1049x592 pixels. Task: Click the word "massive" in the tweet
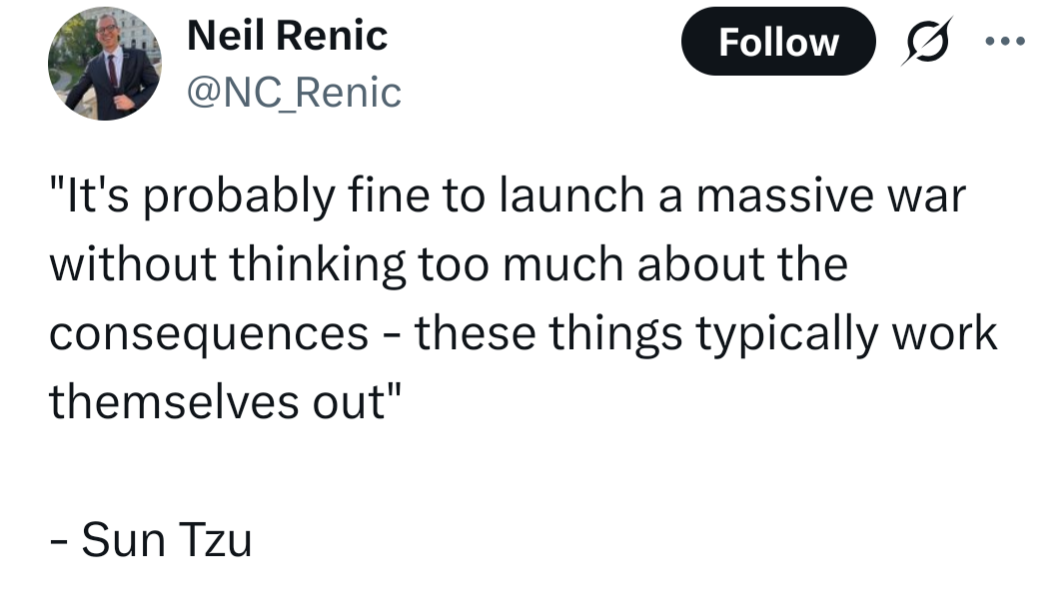(x=778, y=198)
